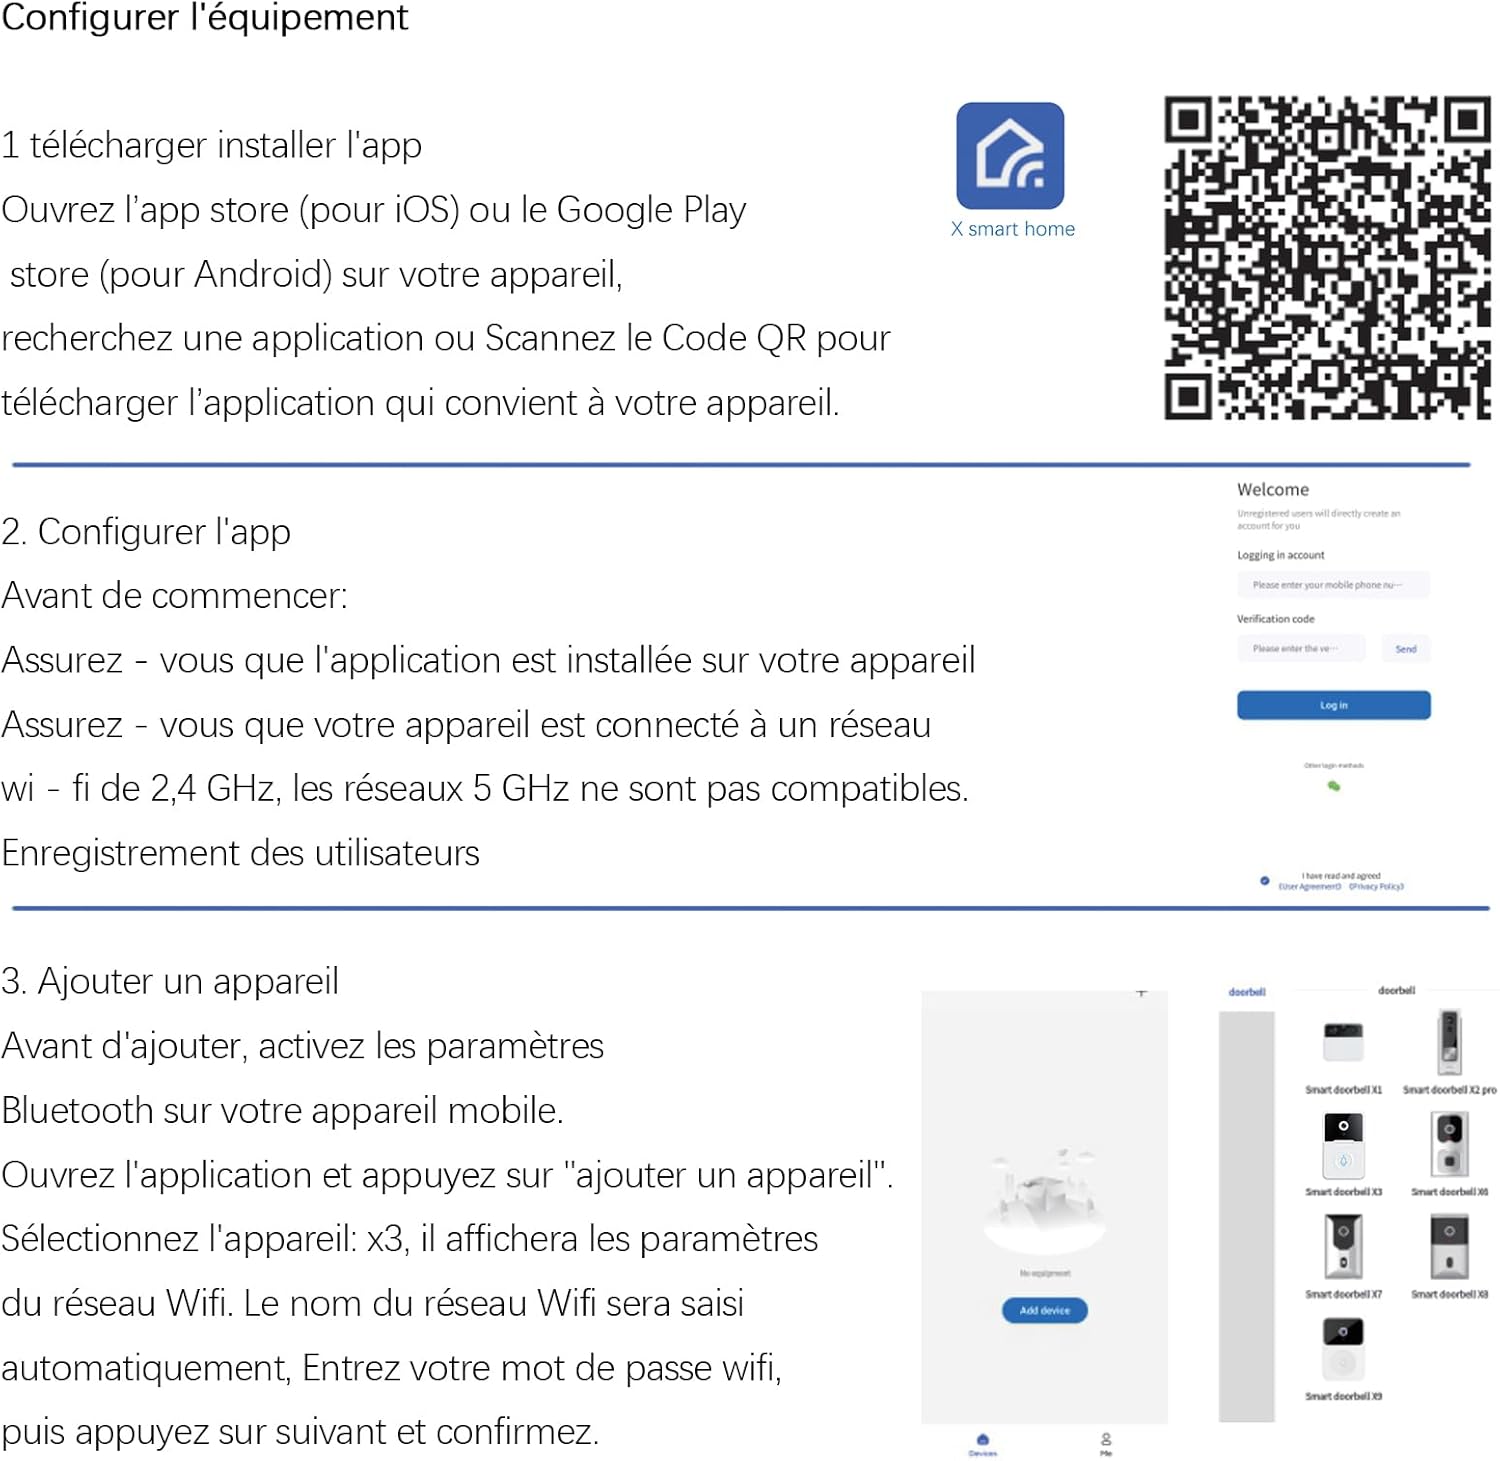Click the X smart home app icon
This screenshot has height=1461, width=1500.
(x=1010, y=156)
